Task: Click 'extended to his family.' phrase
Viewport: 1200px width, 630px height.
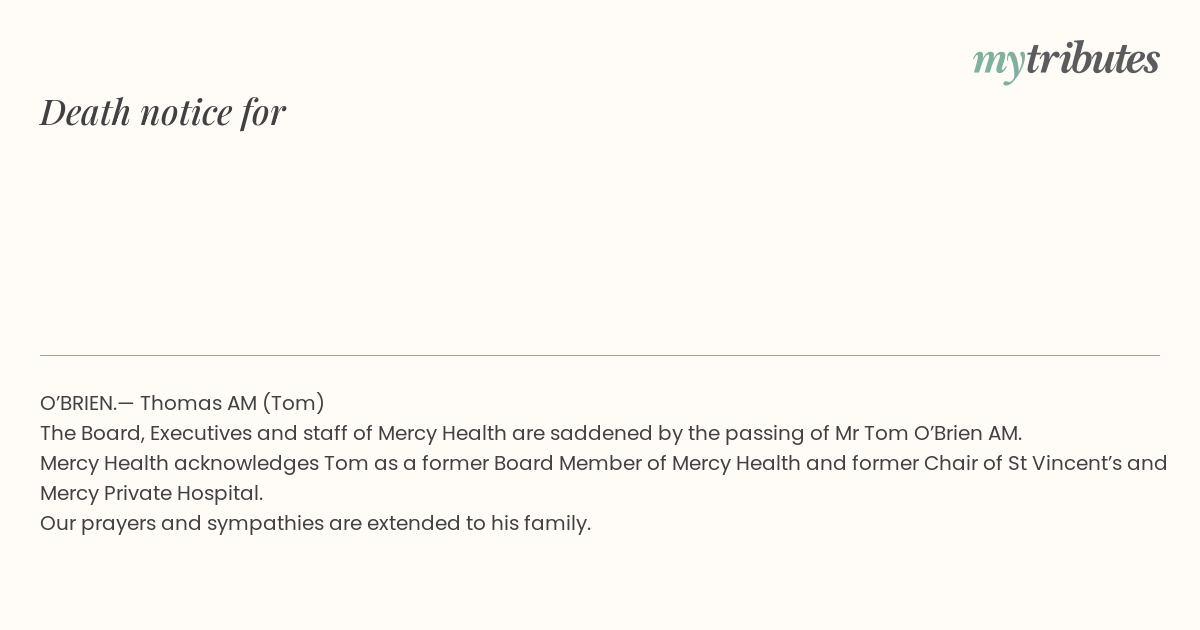Action: [479, 523]
